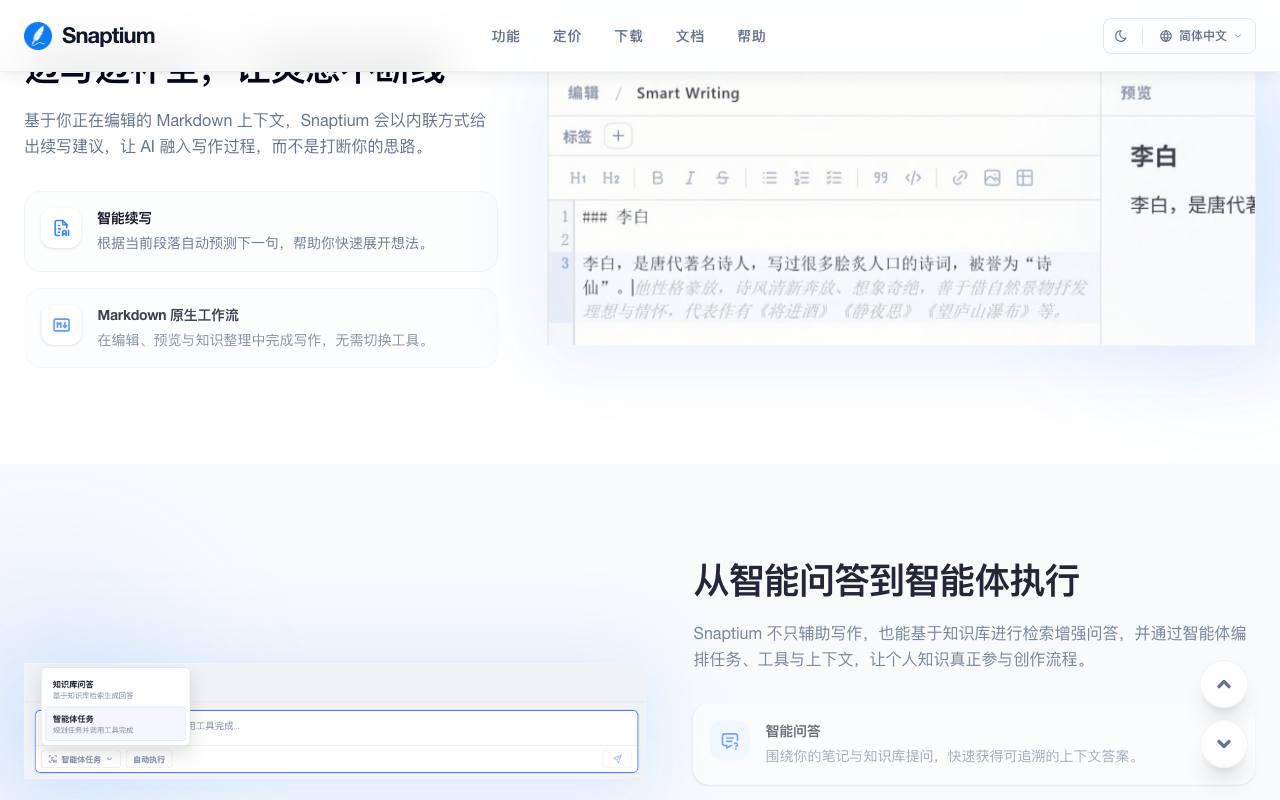Click the 李白 heading in the preview pane
The height and width of the screenshot is (800, 1280).
click(1154, 156)
